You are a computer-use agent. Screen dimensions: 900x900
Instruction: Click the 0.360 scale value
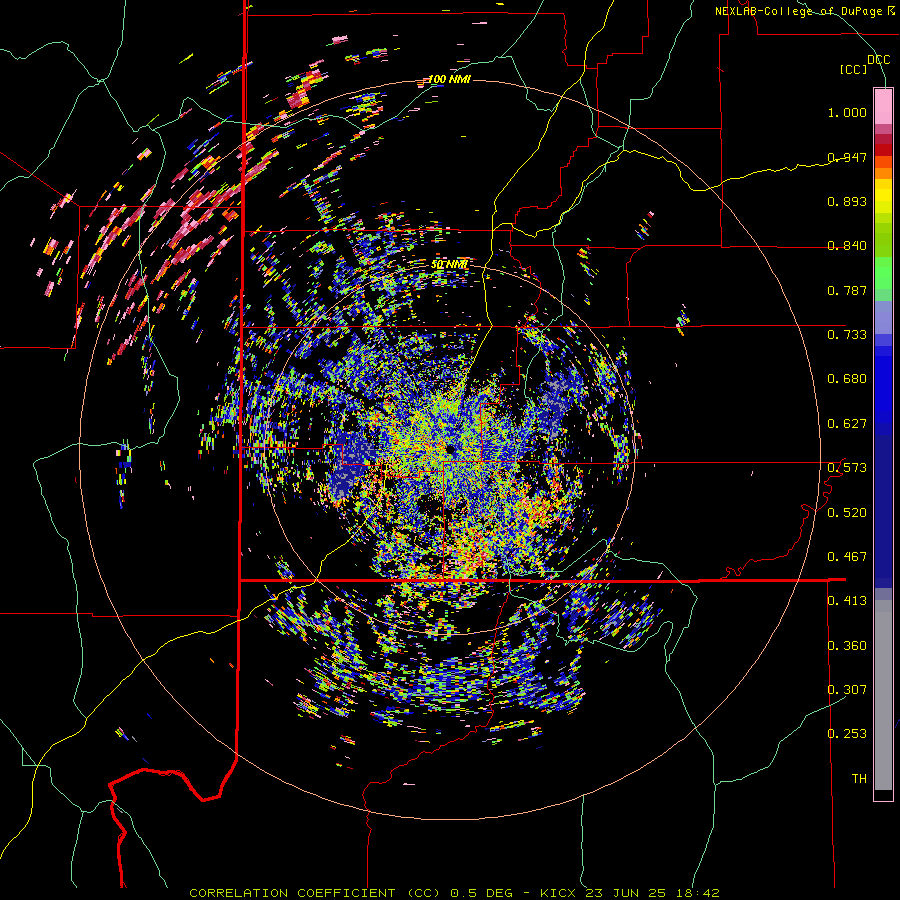[x=847, y=646]
